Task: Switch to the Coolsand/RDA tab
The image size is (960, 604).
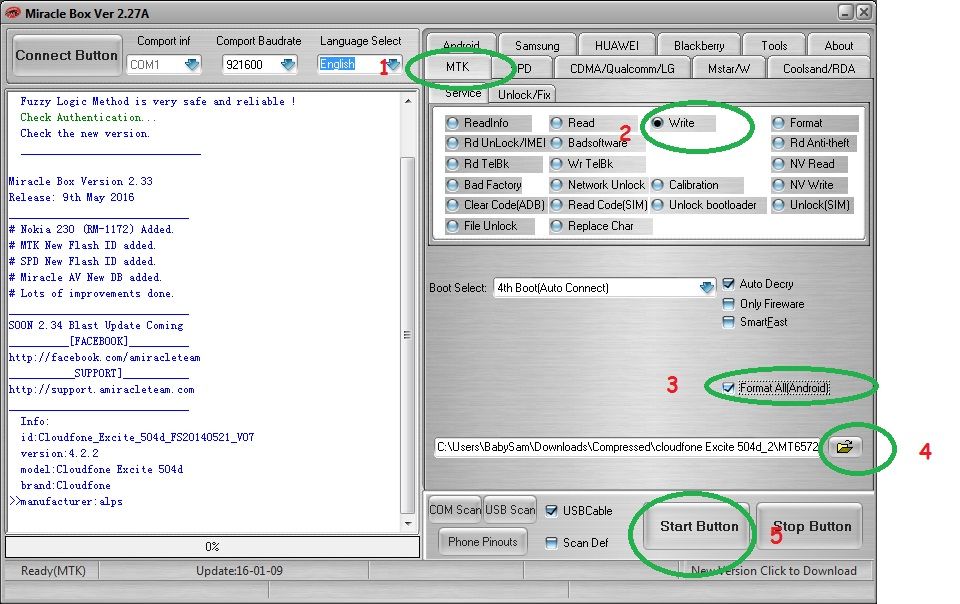Action: pyautogui.click(x=819, y=69)
